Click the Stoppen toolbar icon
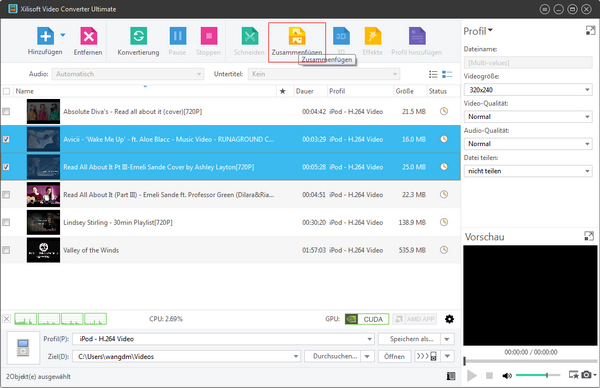The width and height of the screenshot is (600, 388). (209, 36)
